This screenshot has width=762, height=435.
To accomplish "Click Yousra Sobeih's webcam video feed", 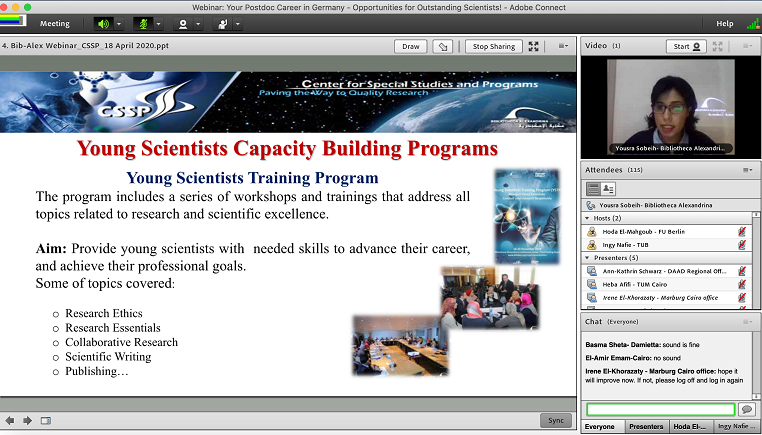I will click(671, 106).
